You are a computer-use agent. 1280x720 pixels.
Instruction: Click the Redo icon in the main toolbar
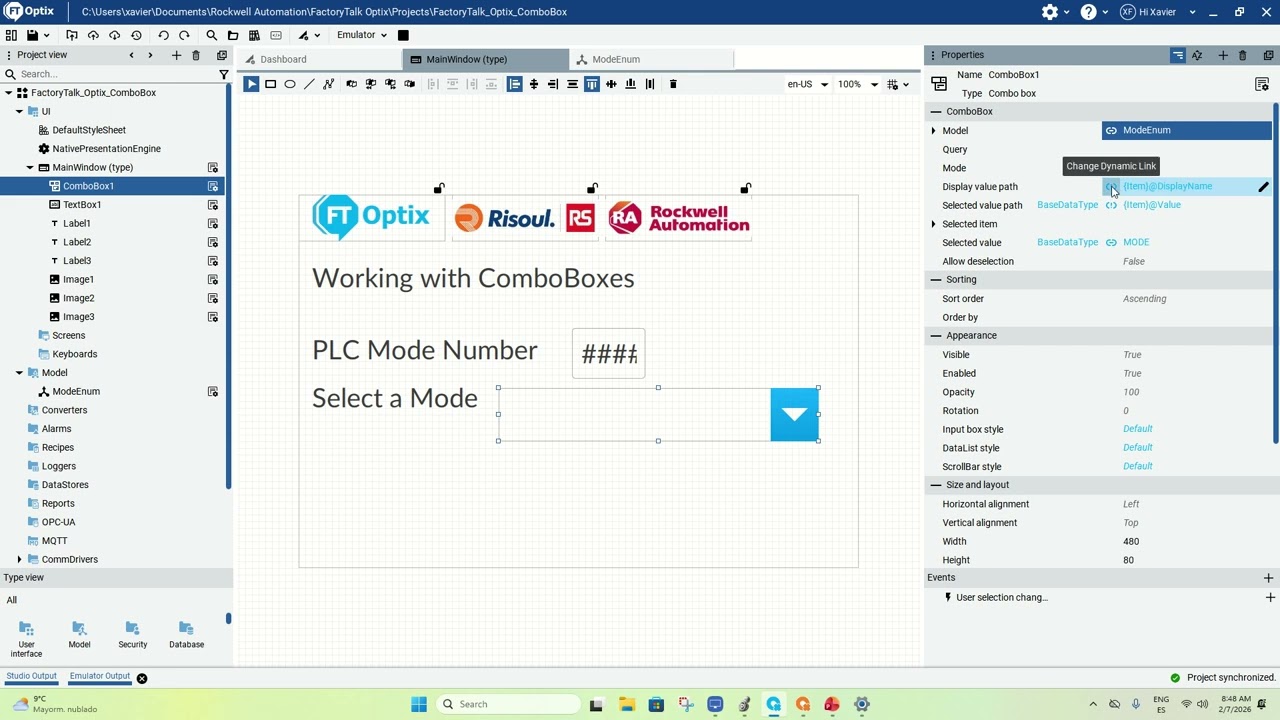click(184, 35)
